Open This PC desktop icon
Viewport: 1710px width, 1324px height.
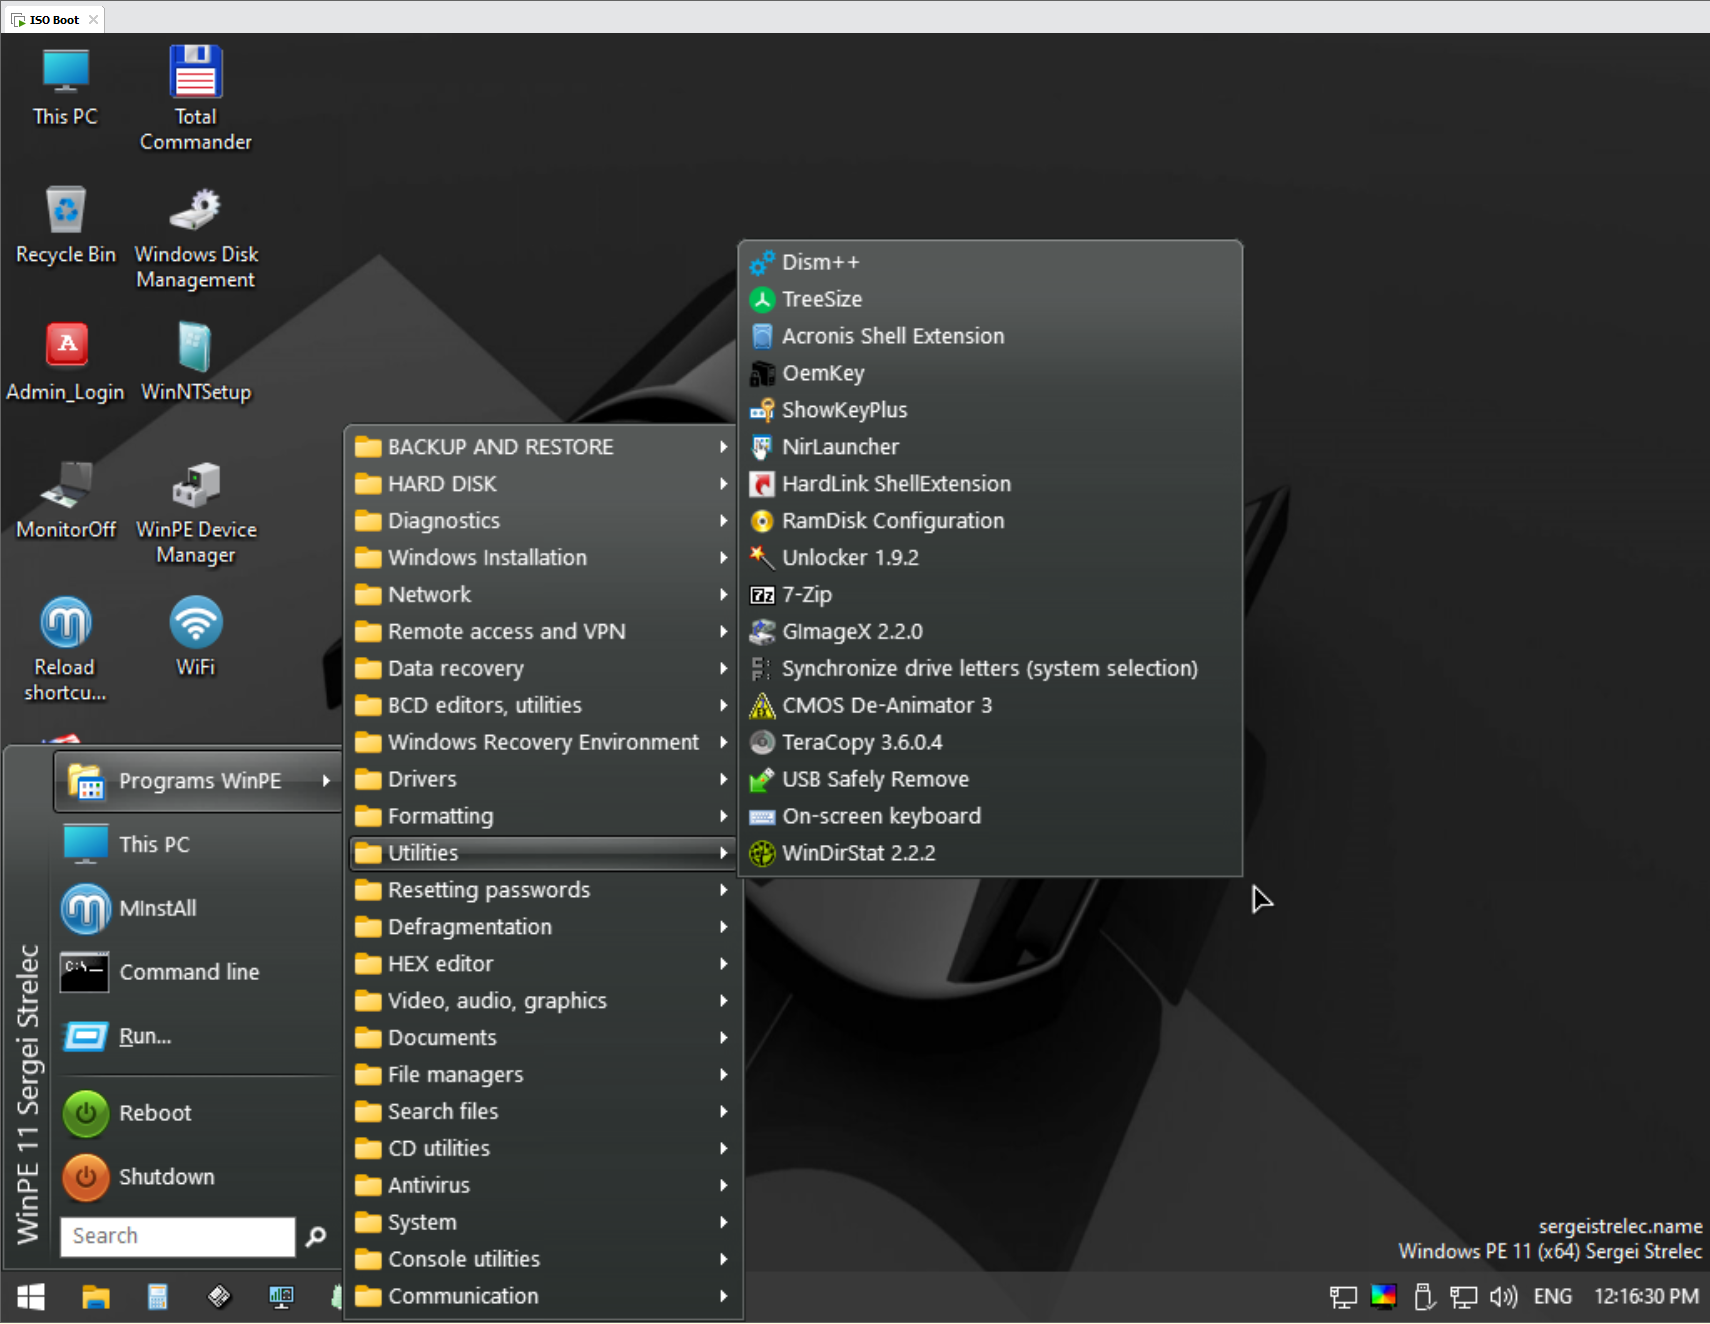(x=66, y=88)
